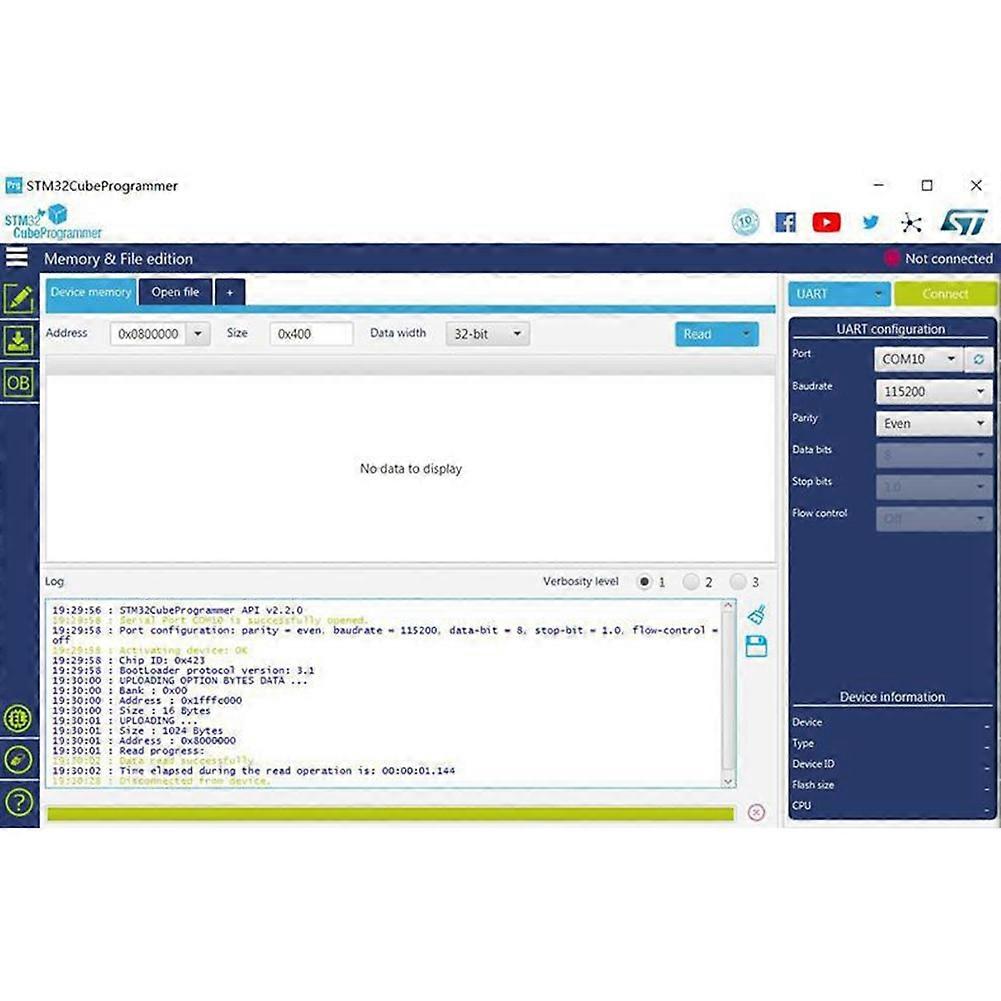Click the 'Flash size' label
Viewport: 1001px width, 1001px height.
pos(813,785)
